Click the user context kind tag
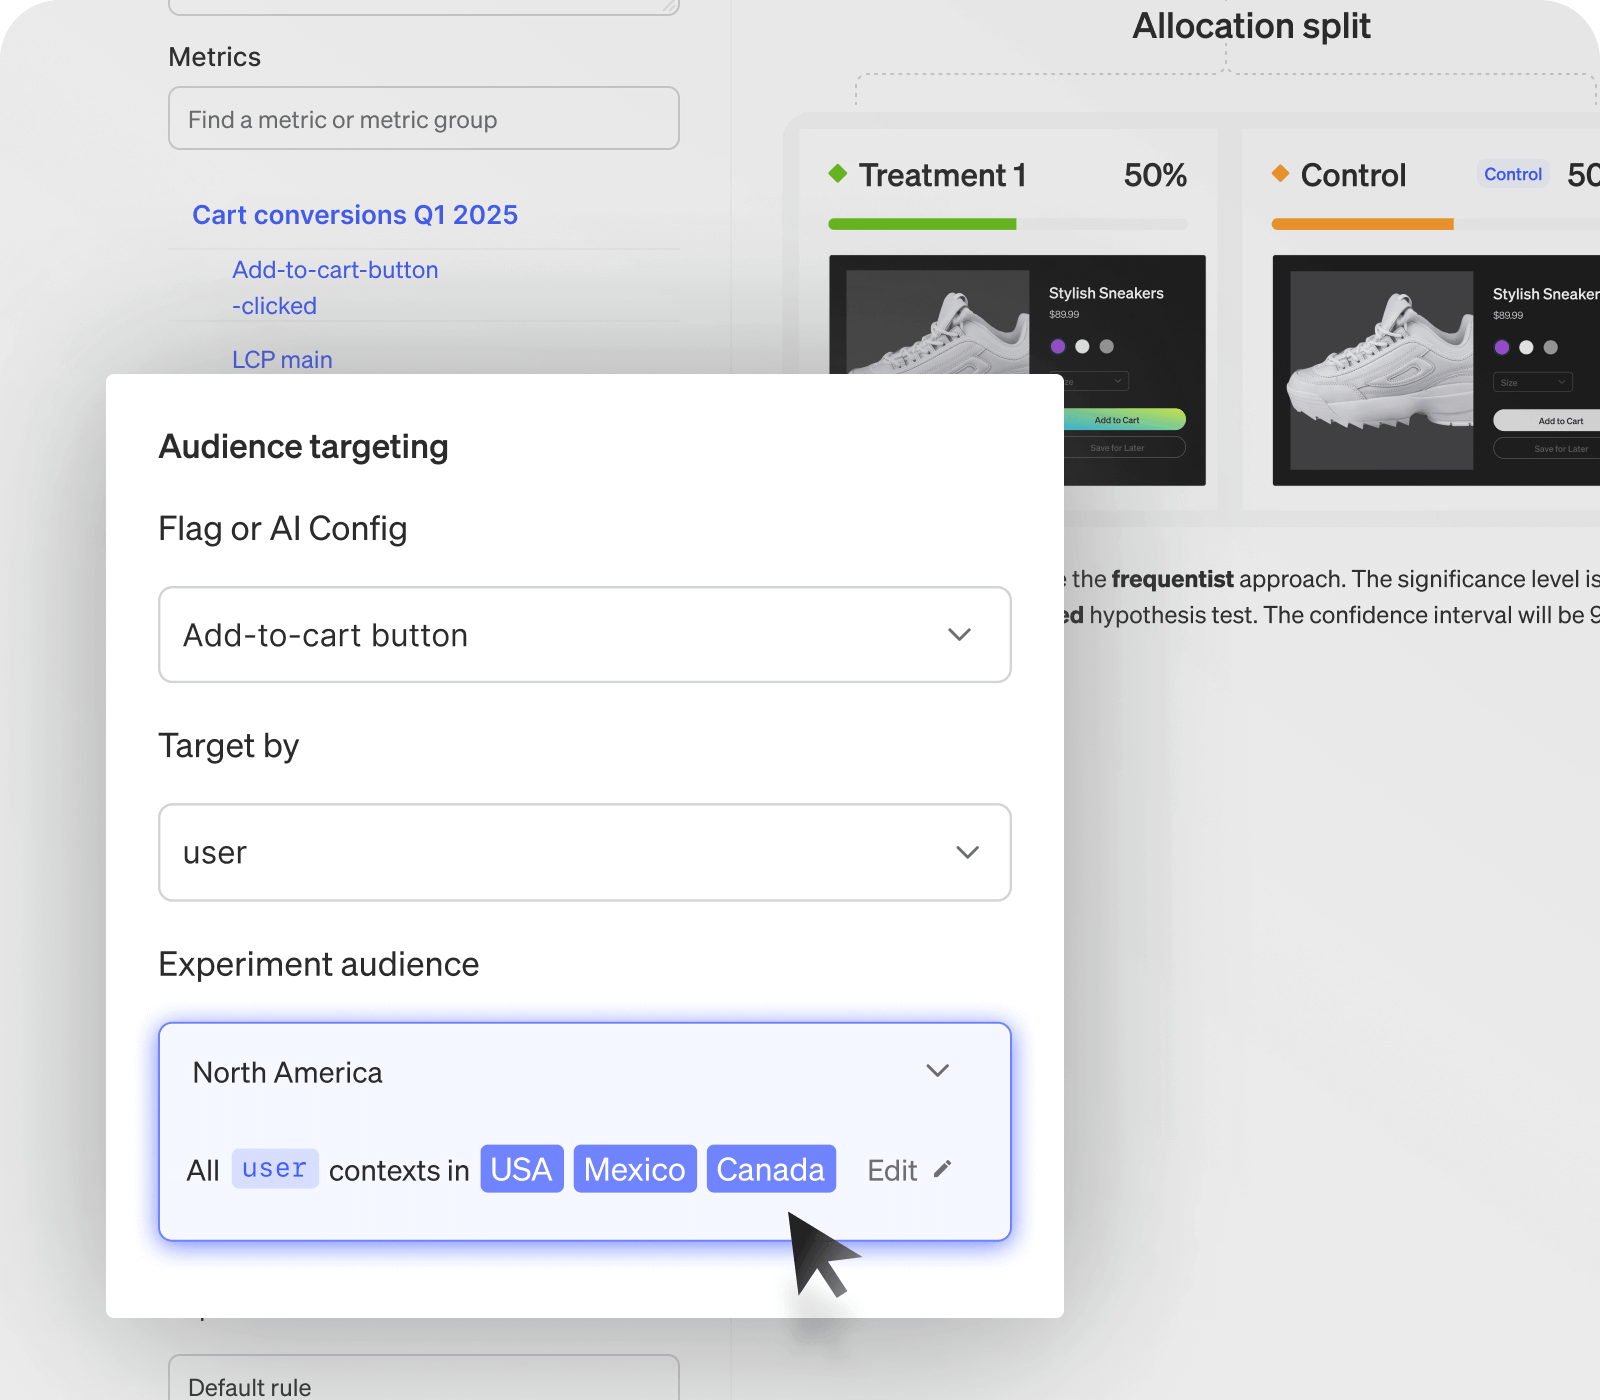This screenshot has height=1400, width=1600. click(x=275, y=1168)
